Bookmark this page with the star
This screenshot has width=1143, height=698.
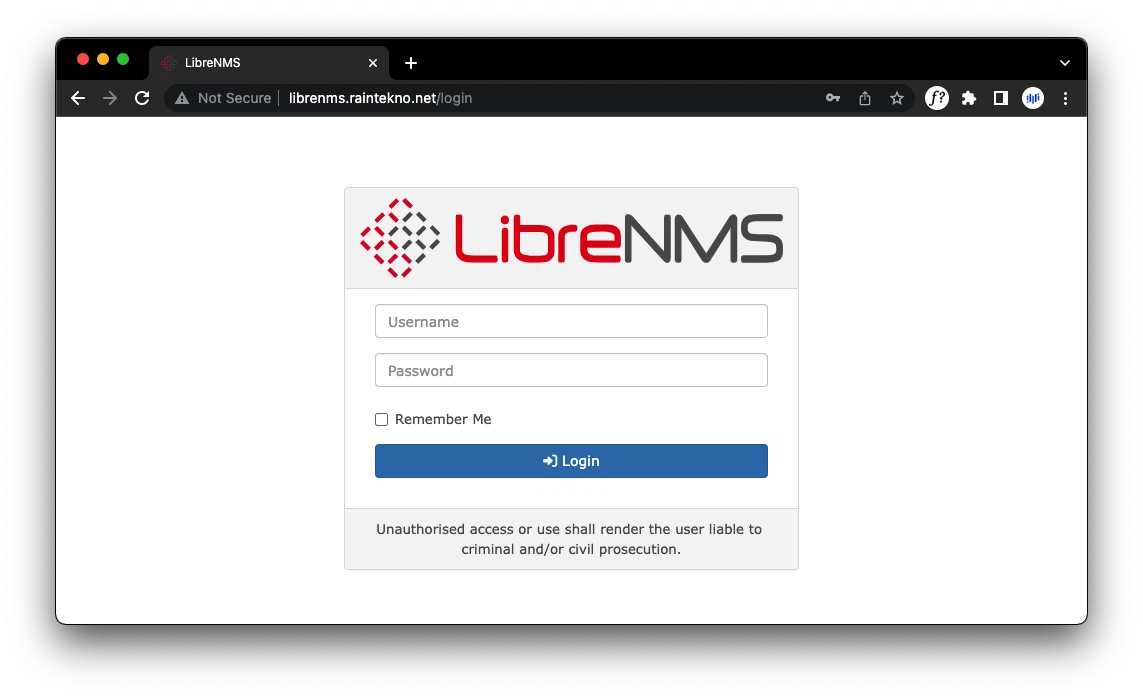pyautogui.click(x=897, y=98)
